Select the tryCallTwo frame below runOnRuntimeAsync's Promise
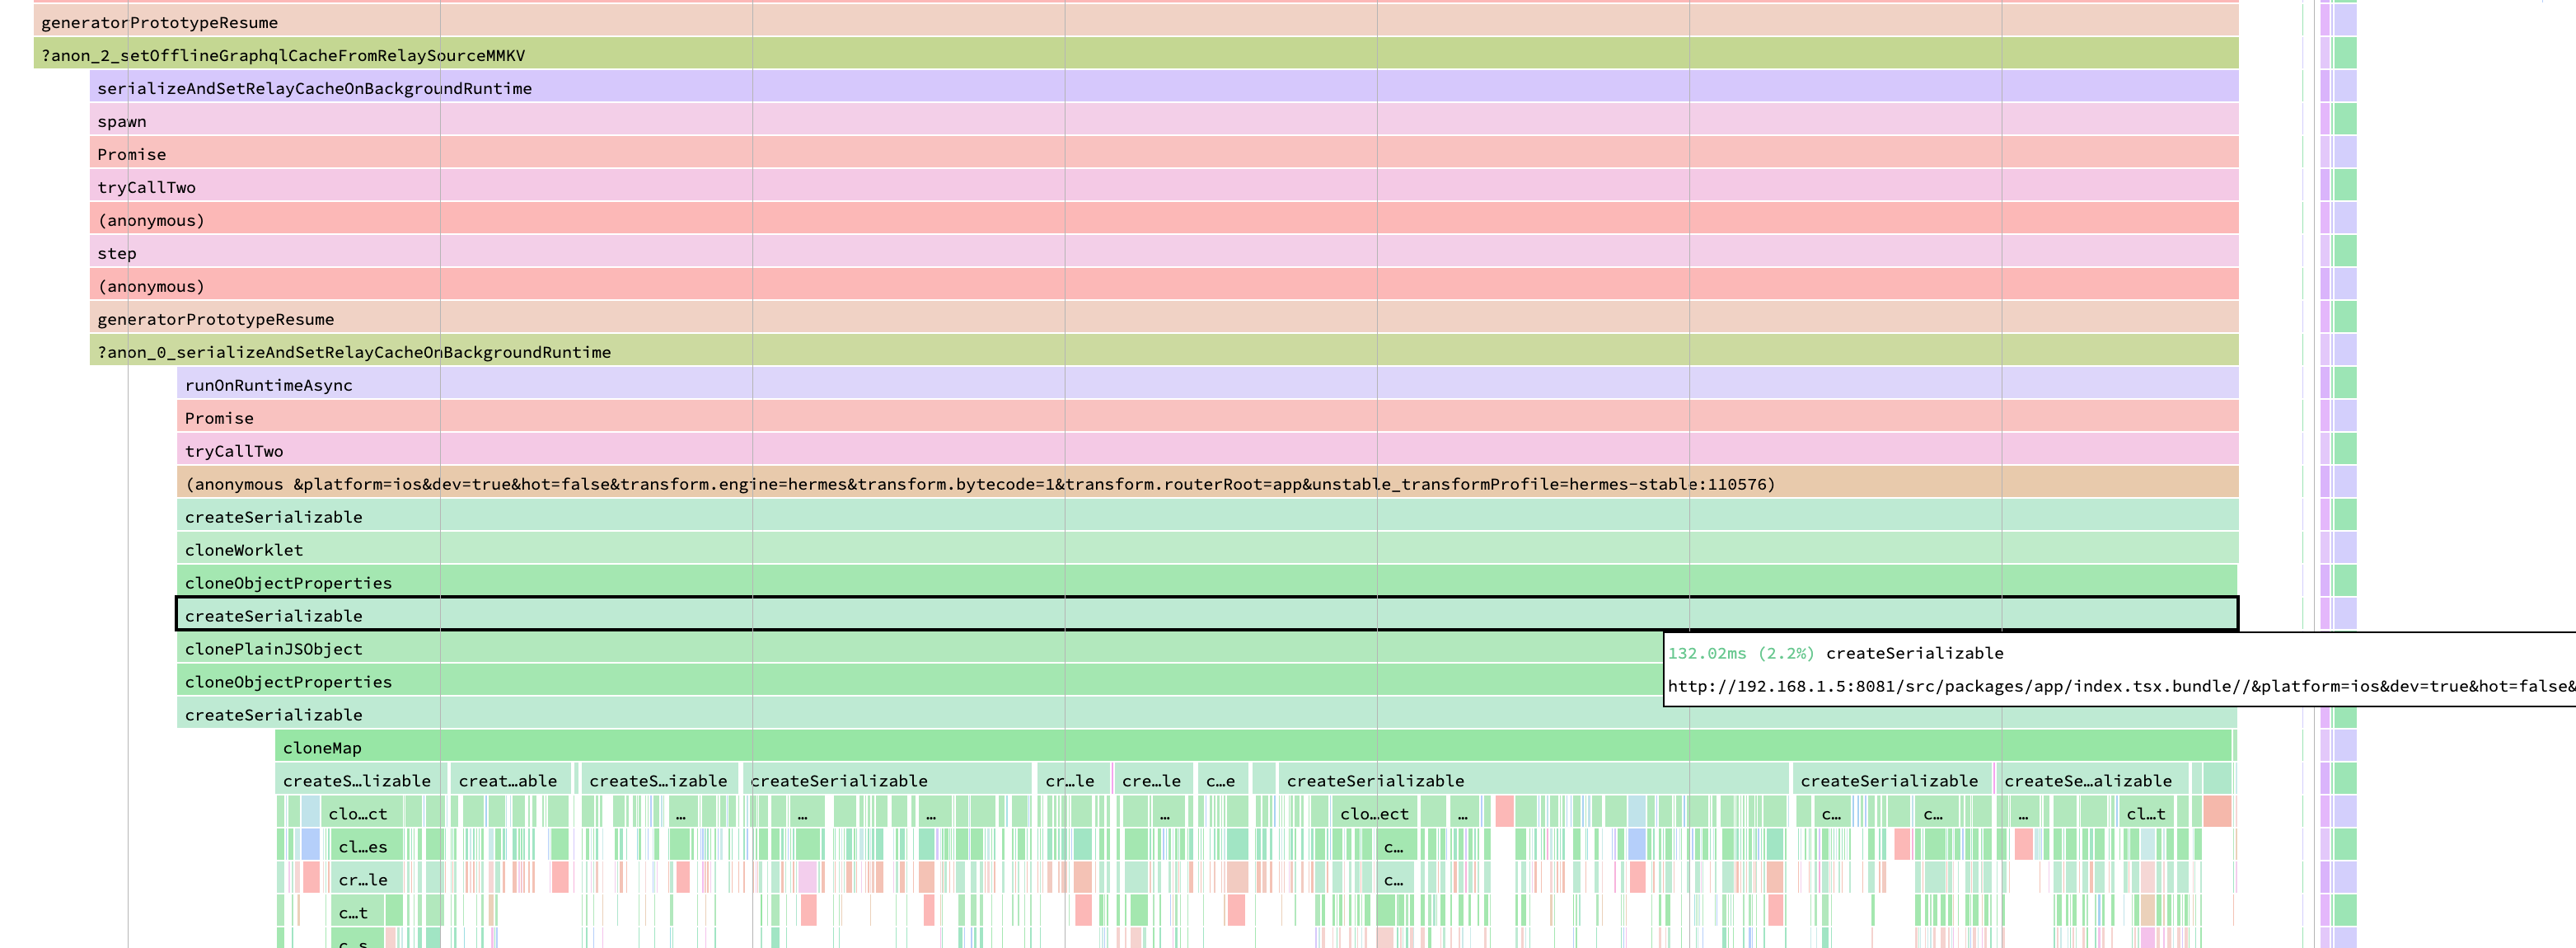This screenshot has height=948, width=2576. [1208, 450]
